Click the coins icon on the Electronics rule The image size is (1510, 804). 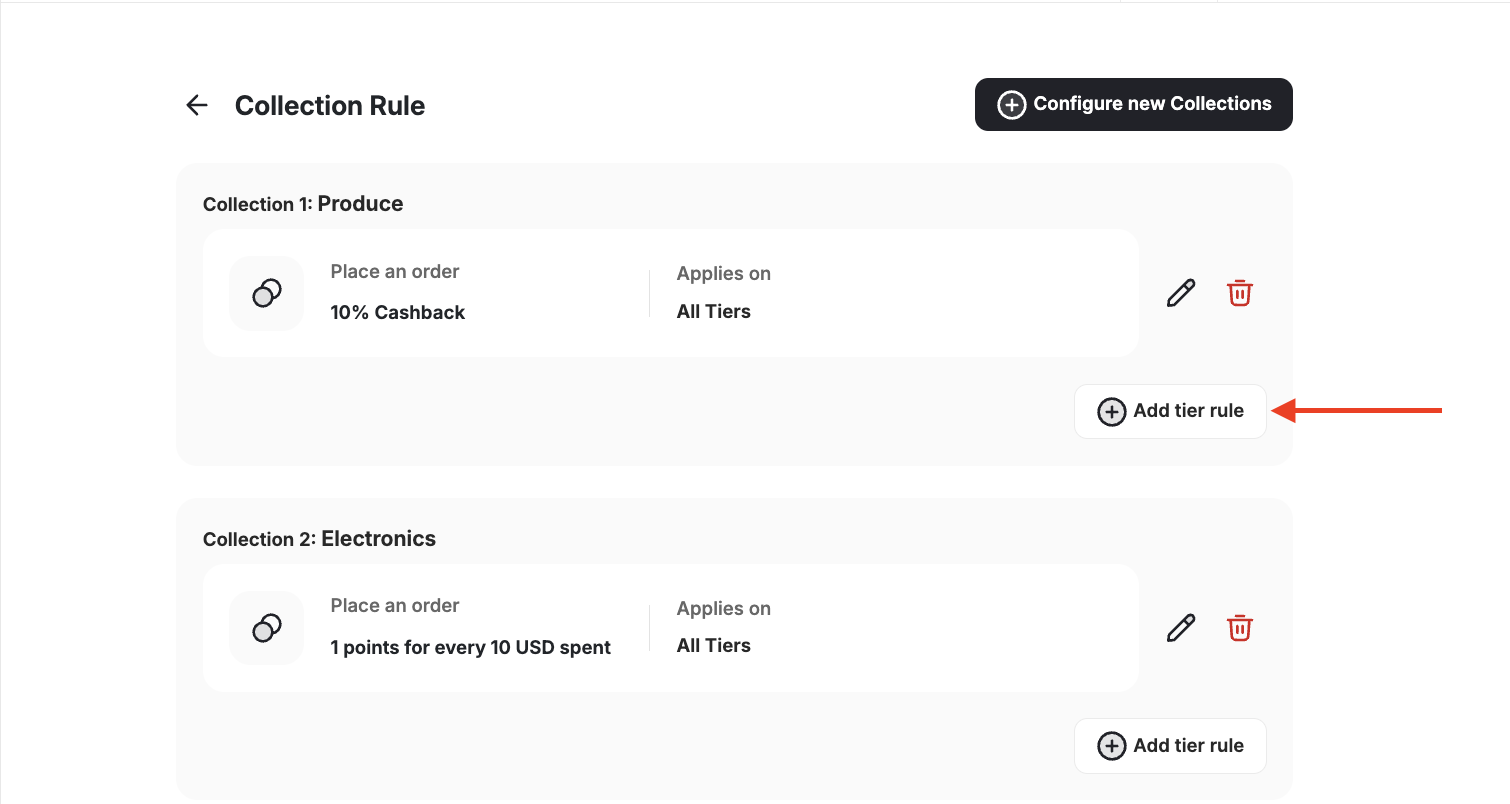click(266, 628)
